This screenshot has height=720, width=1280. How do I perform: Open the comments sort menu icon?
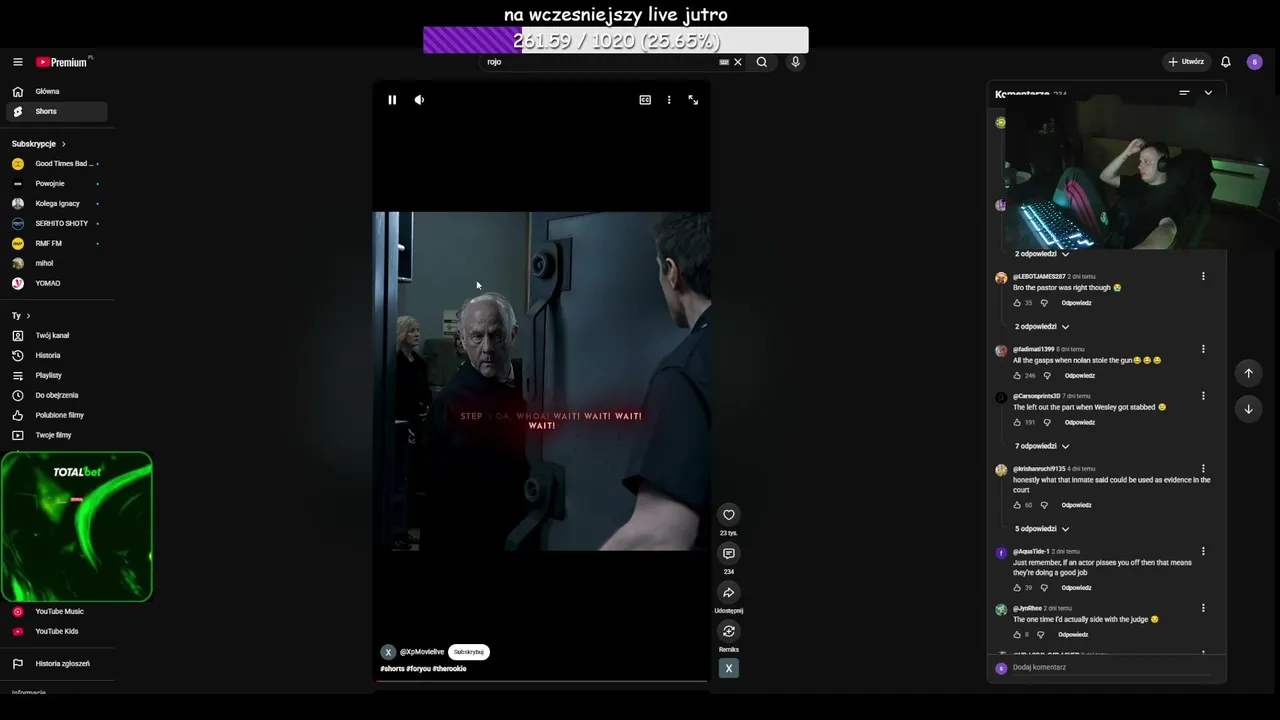pyautogui.click(x=1184, y=93)
